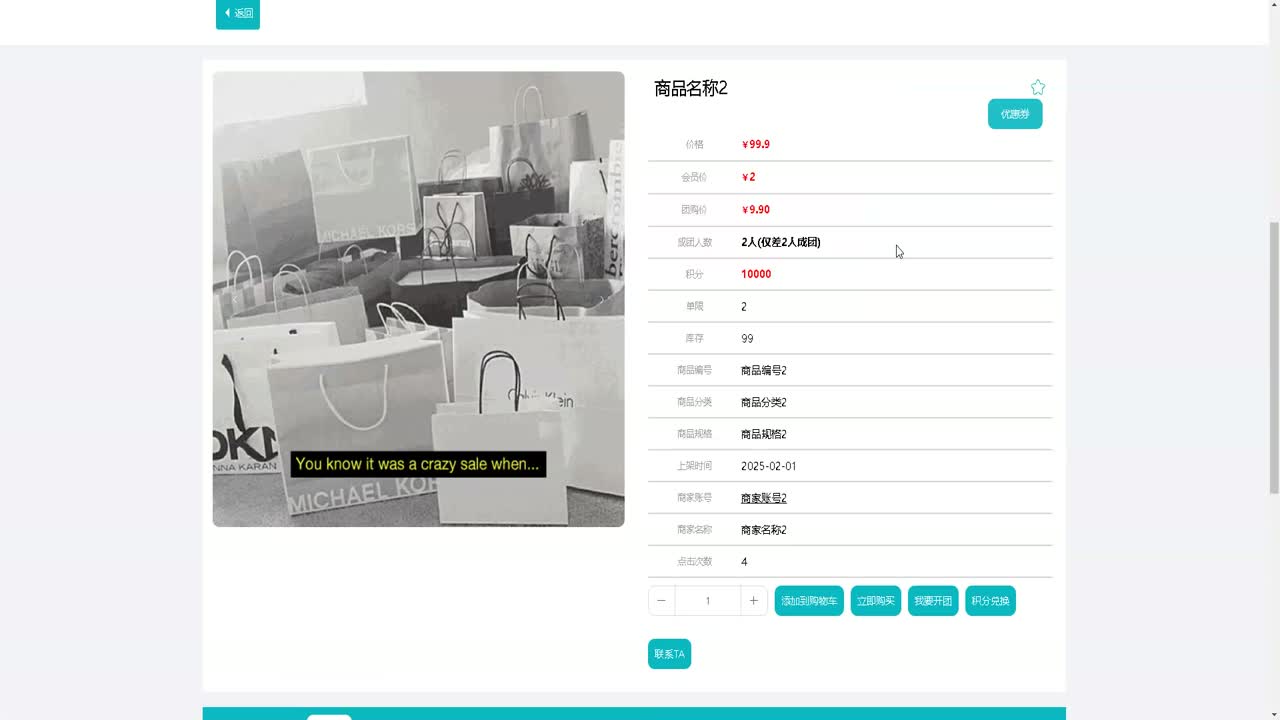This screenshot has height=720, width=1280.
Task: Click the 点击次数 row label
Action: click(694, 562)
